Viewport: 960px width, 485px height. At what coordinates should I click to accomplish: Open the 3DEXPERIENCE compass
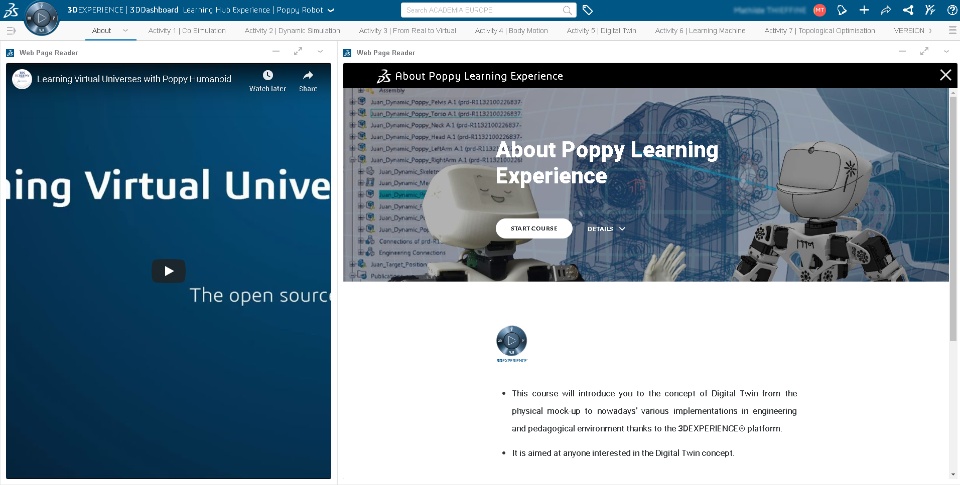[42, 18]
